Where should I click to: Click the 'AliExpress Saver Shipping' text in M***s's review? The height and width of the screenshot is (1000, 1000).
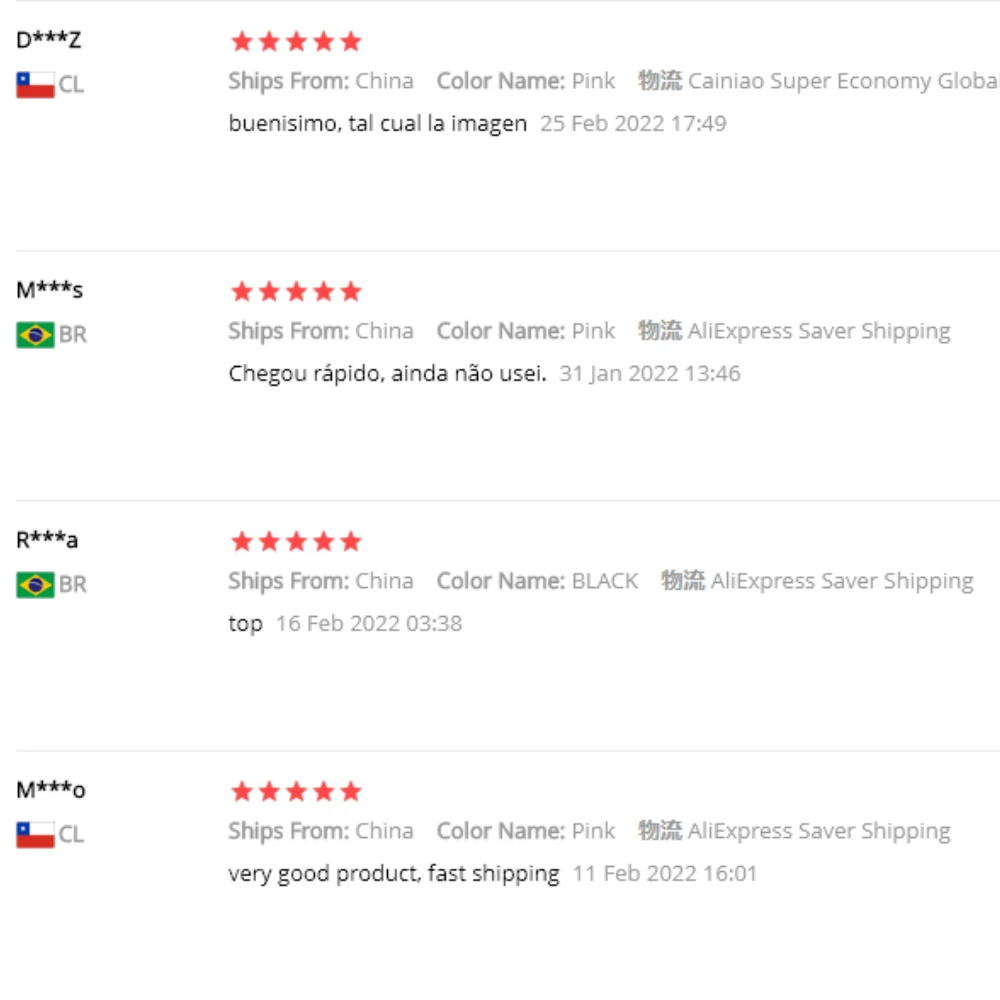click(x=818, y=331)
